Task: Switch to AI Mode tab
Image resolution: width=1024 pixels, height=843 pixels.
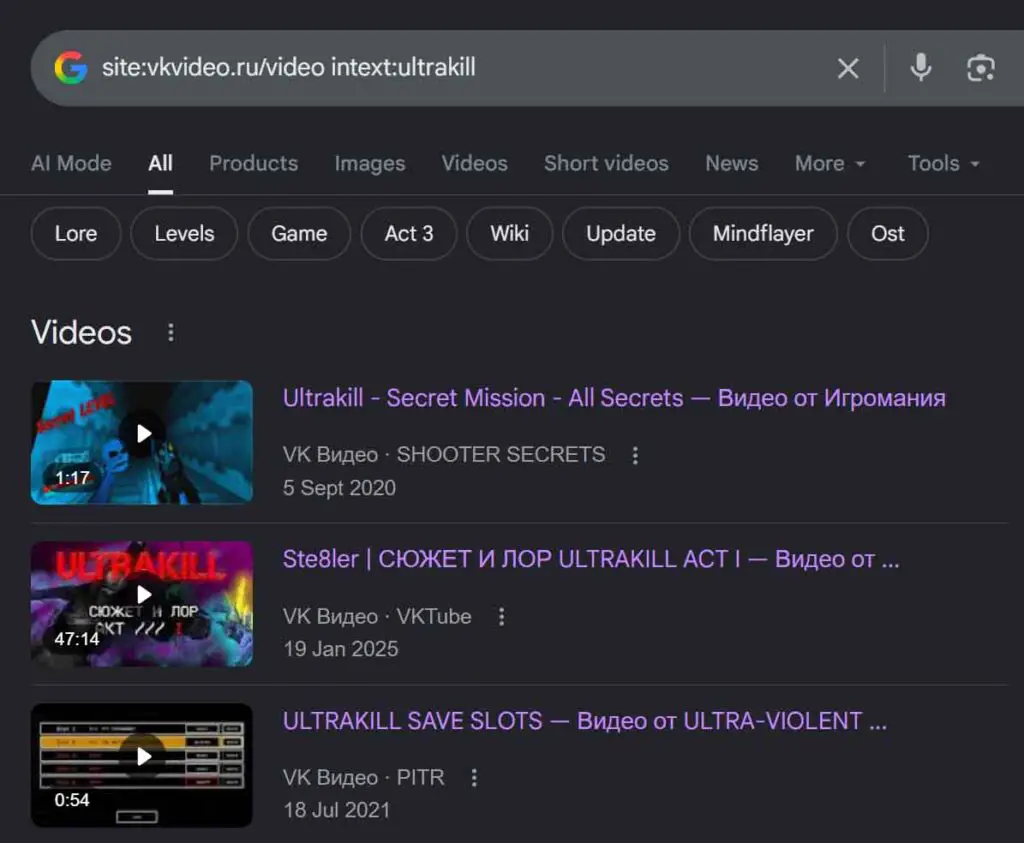Action: [71, 163]
